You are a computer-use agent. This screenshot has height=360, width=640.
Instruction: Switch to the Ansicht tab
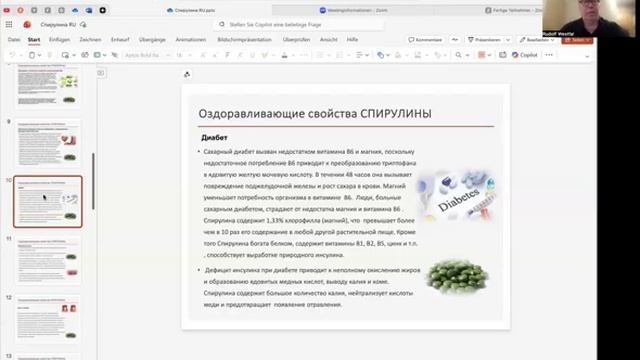329,40
